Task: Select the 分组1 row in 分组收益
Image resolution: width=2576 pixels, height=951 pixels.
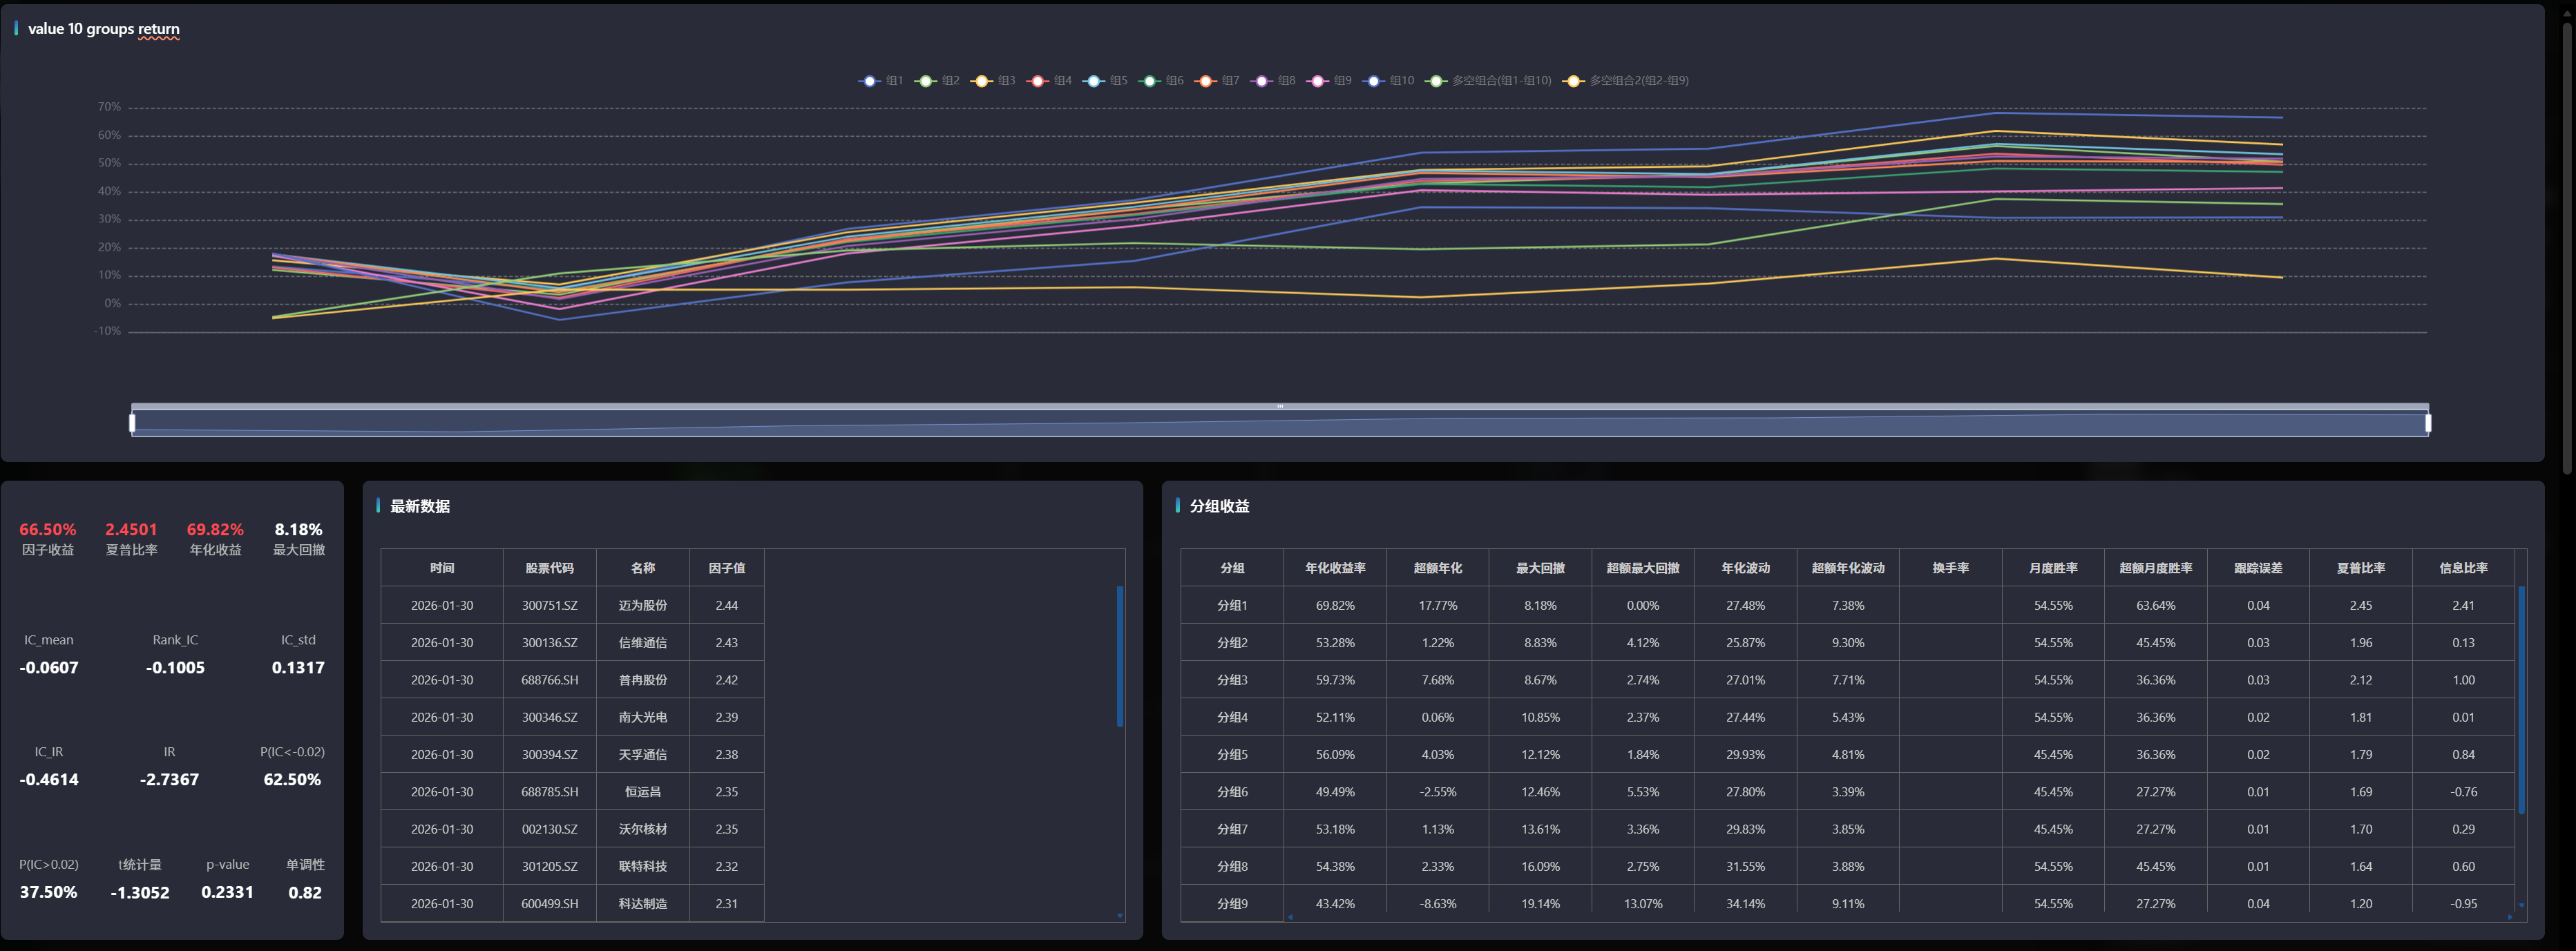Action: point(1232,605)
